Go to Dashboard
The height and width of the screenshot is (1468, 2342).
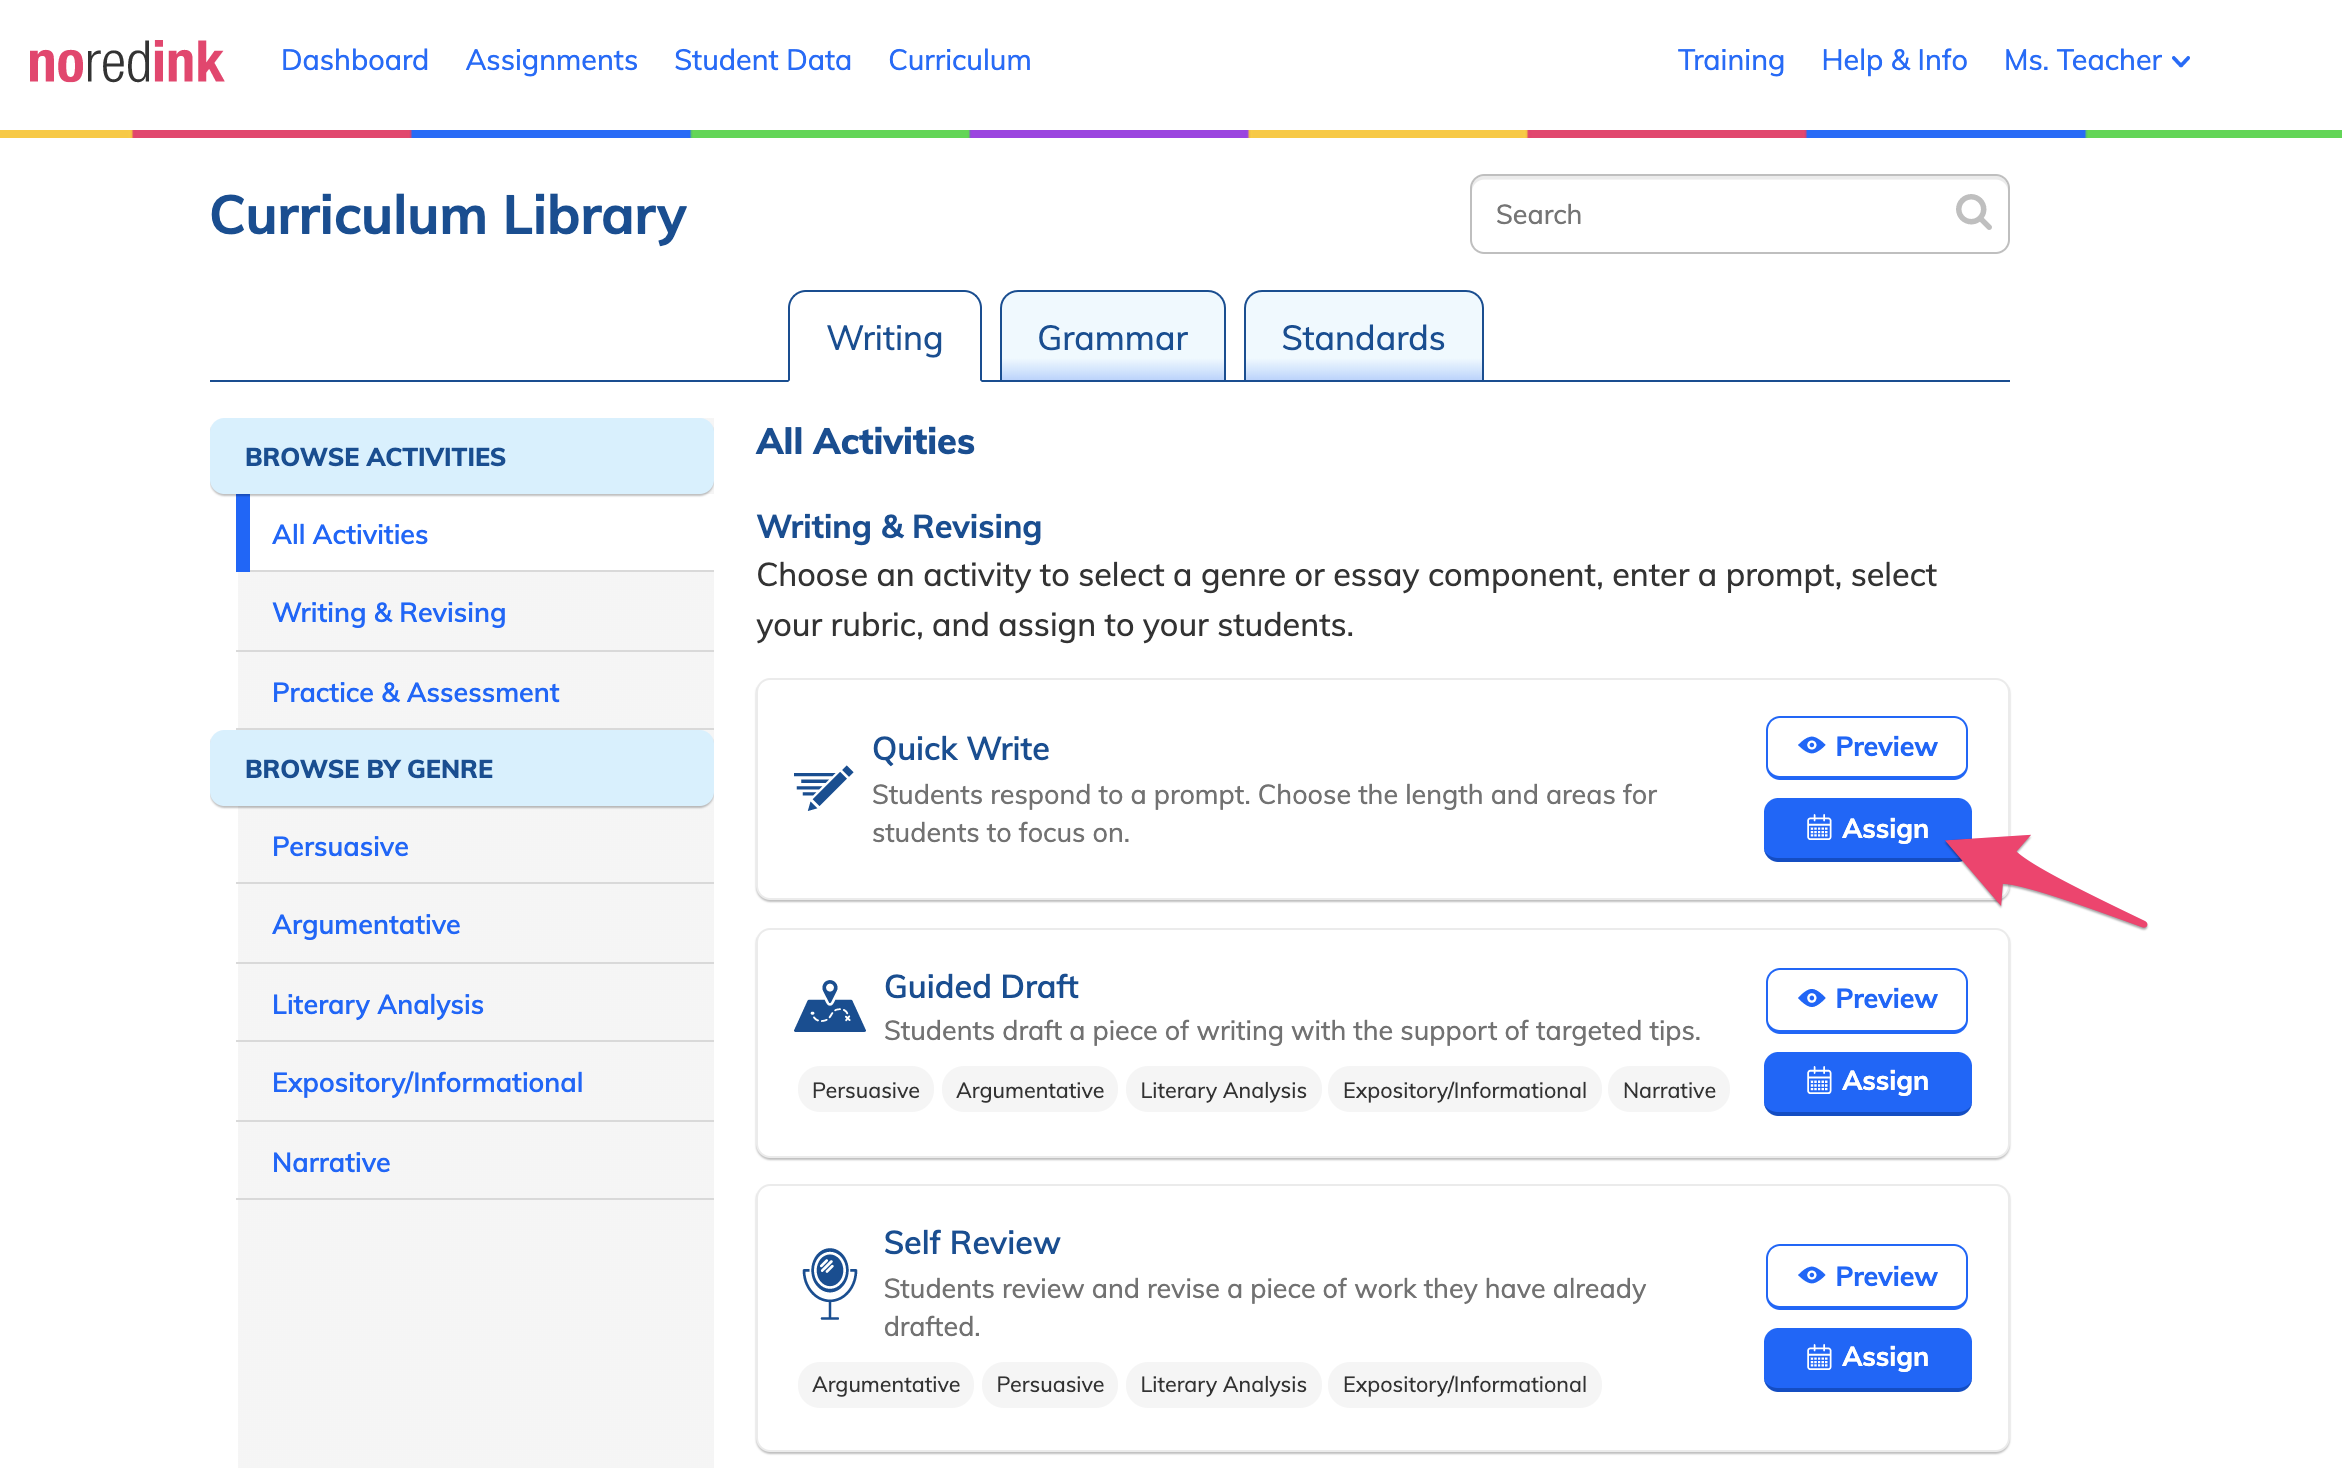(355, 60)
